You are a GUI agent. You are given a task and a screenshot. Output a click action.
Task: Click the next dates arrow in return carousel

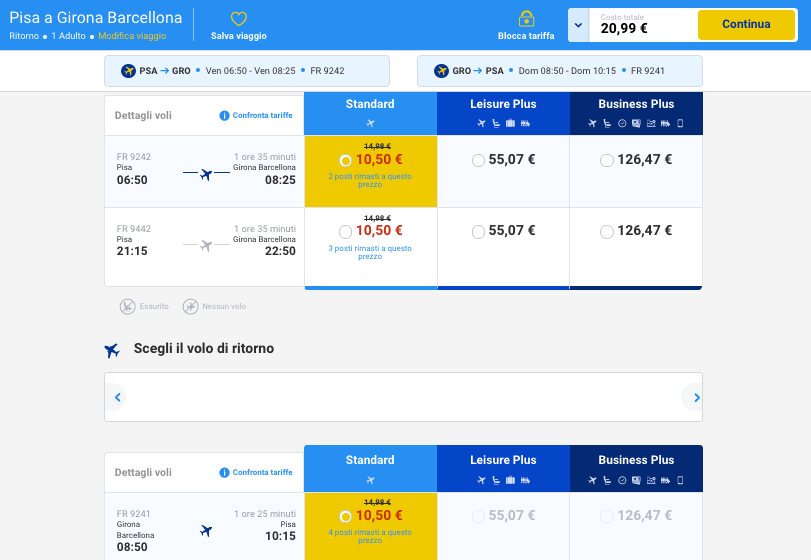(x=695, y=397)
